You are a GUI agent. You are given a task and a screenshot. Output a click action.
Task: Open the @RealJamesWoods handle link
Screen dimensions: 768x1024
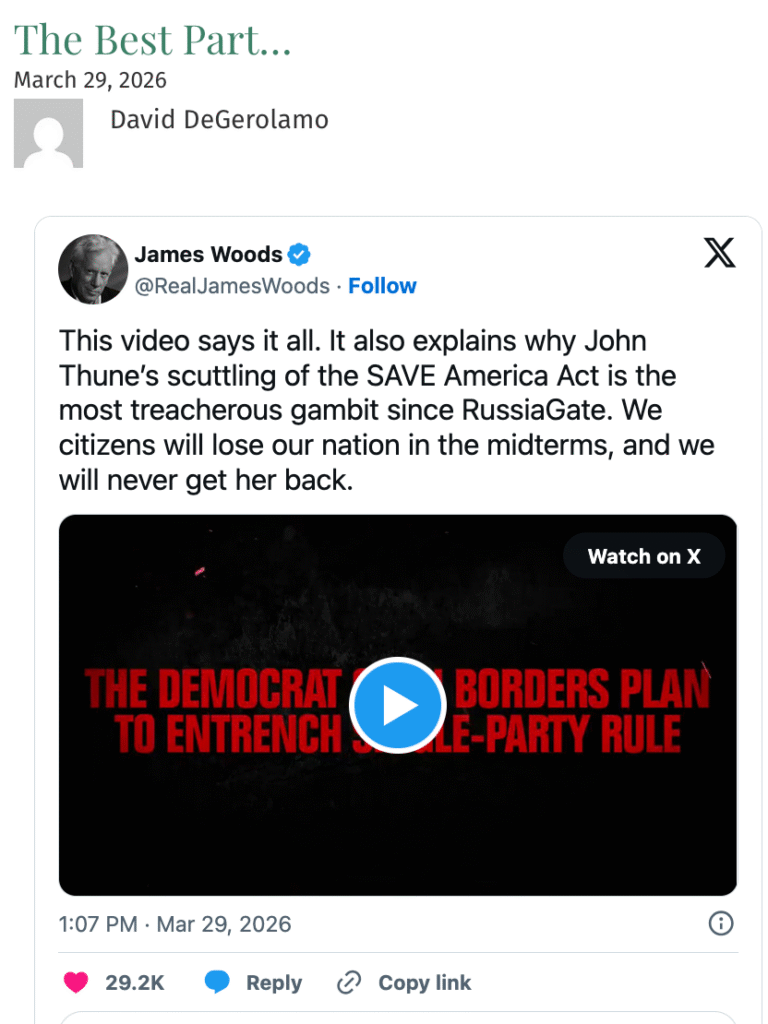point(232,286)
